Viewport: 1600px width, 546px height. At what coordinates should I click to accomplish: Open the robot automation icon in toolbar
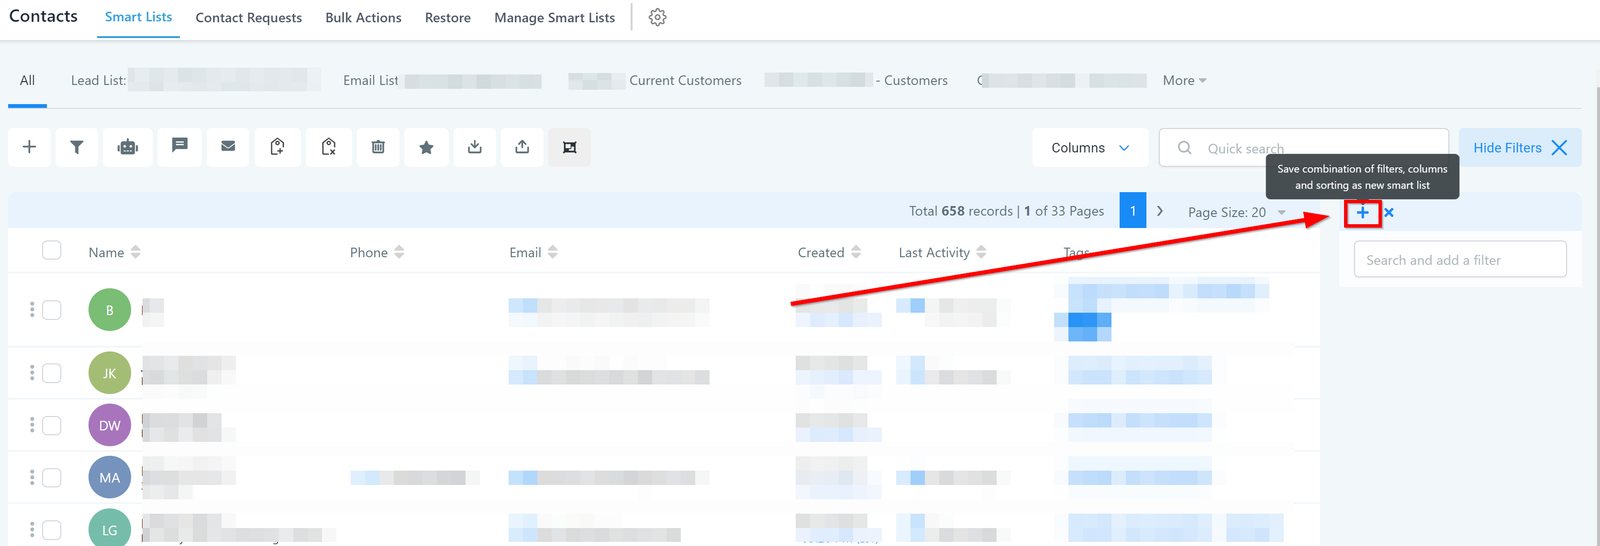coord(127,147)
